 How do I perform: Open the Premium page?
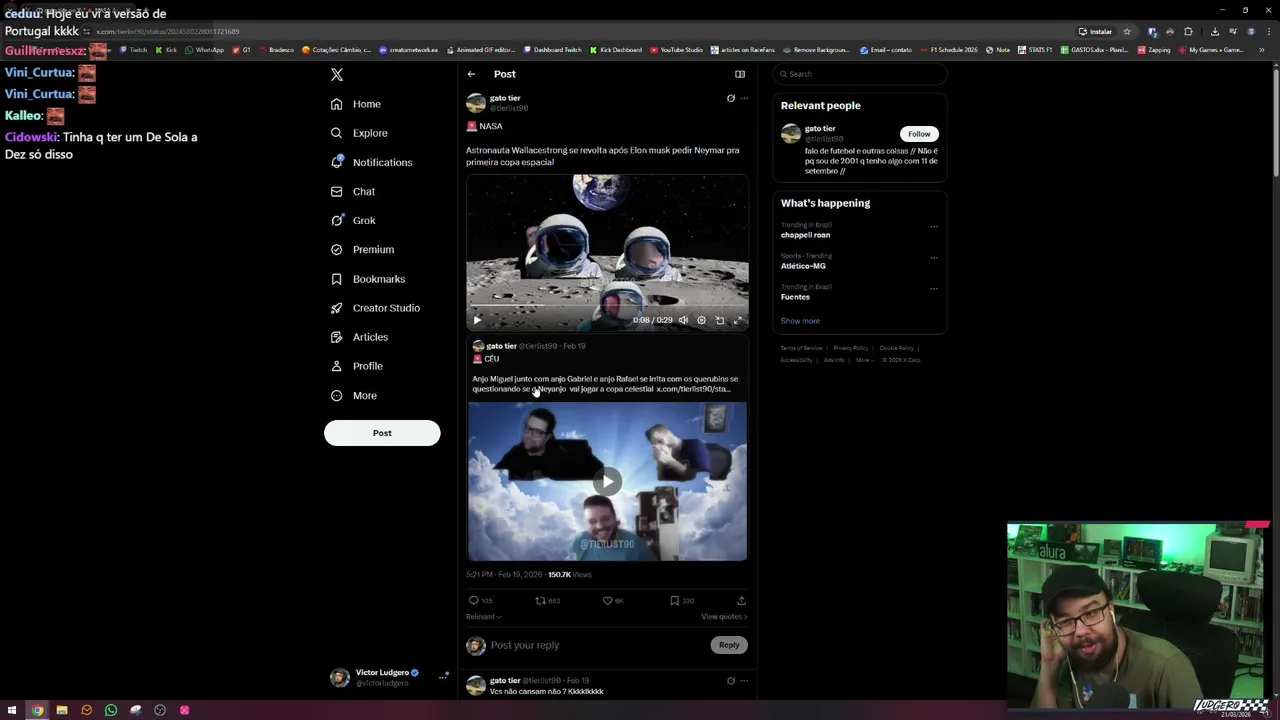[x=362, y=249]
